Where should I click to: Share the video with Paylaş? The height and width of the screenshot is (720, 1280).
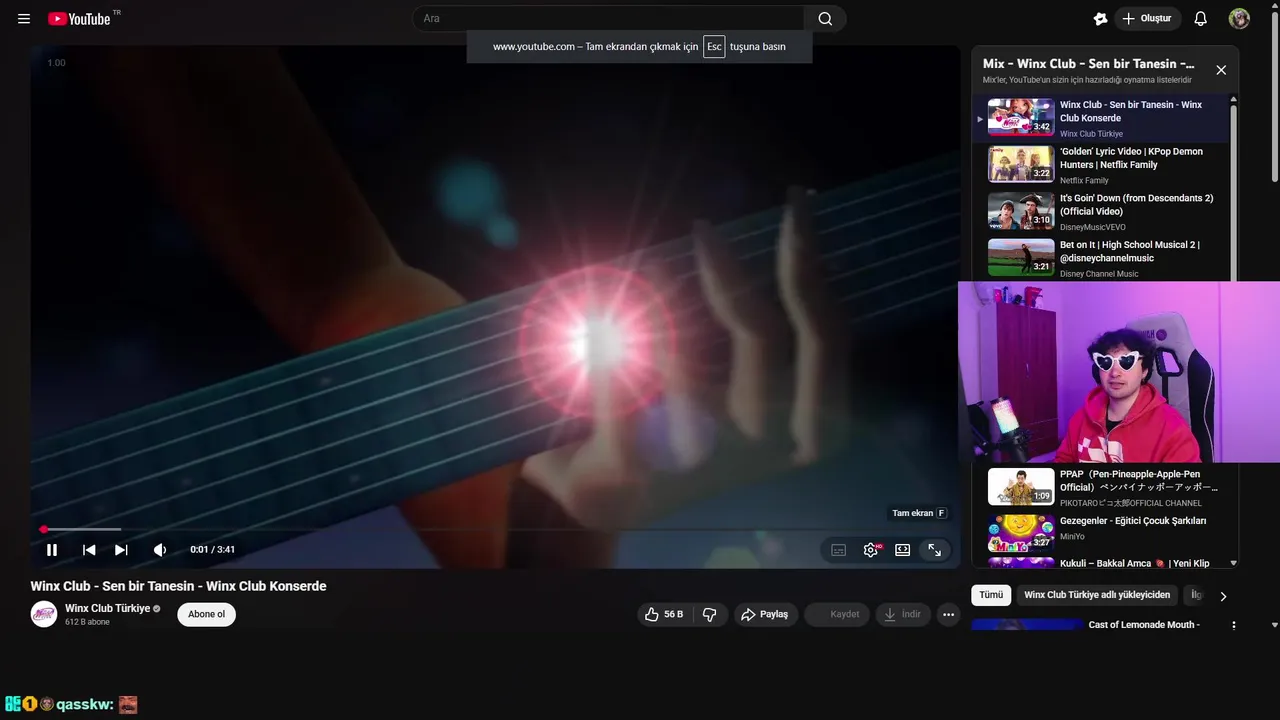[765, 614]
